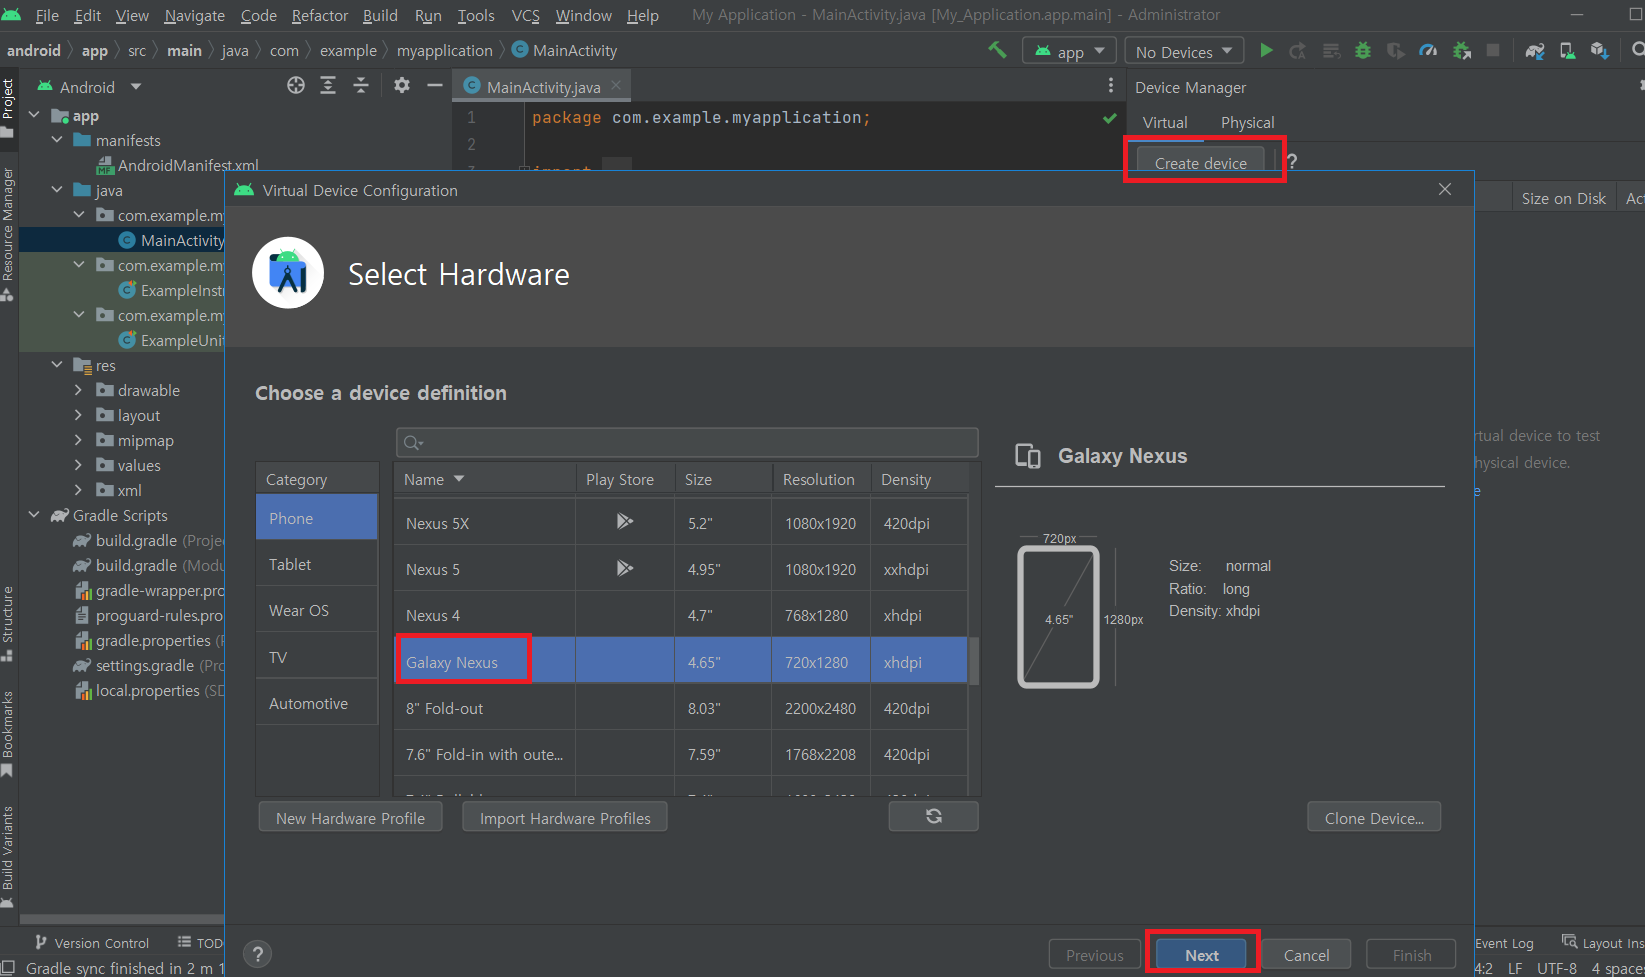Image resolution: width=1645 pixels, height=977 pixels.
Task: Click the Cancel button
Action: click(1306, 955)
